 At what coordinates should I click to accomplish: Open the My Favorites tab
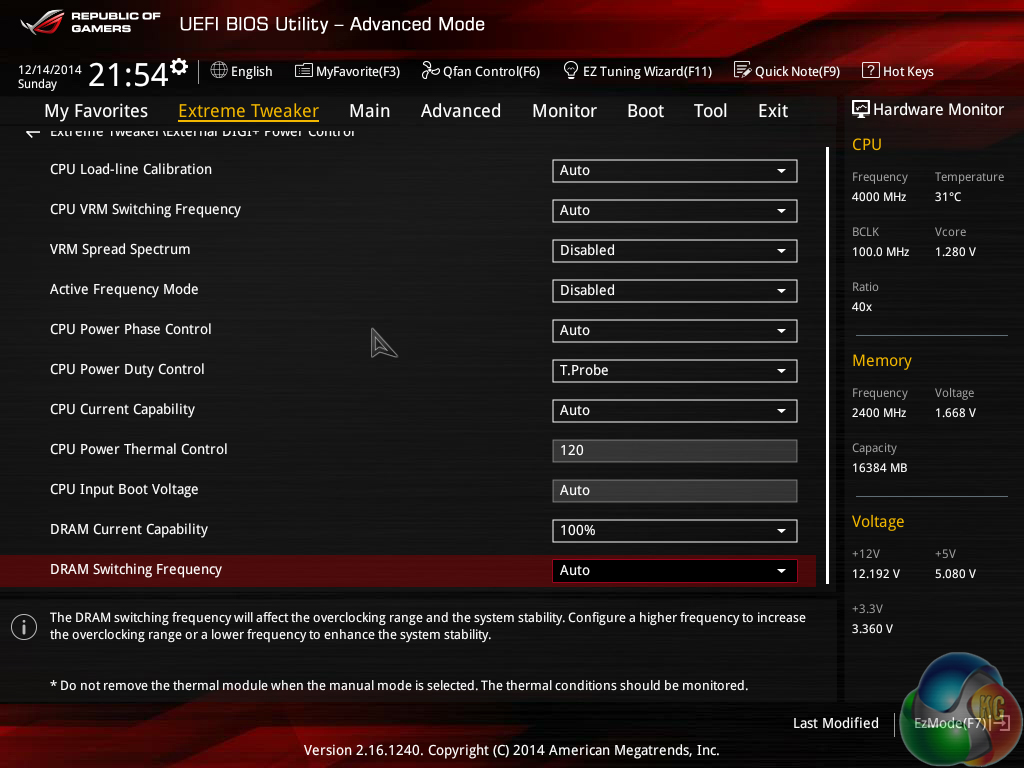click(x=96, y=111)
